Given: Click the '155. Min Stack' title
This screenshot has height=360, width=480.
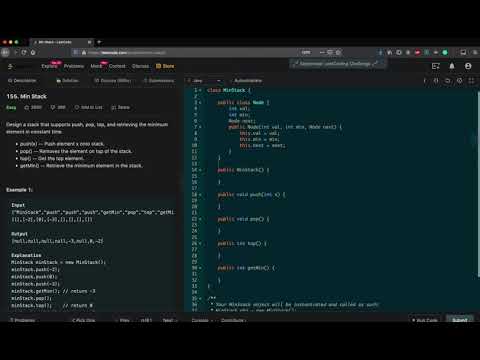Looking at the screenshot, I should pos(27,96).
